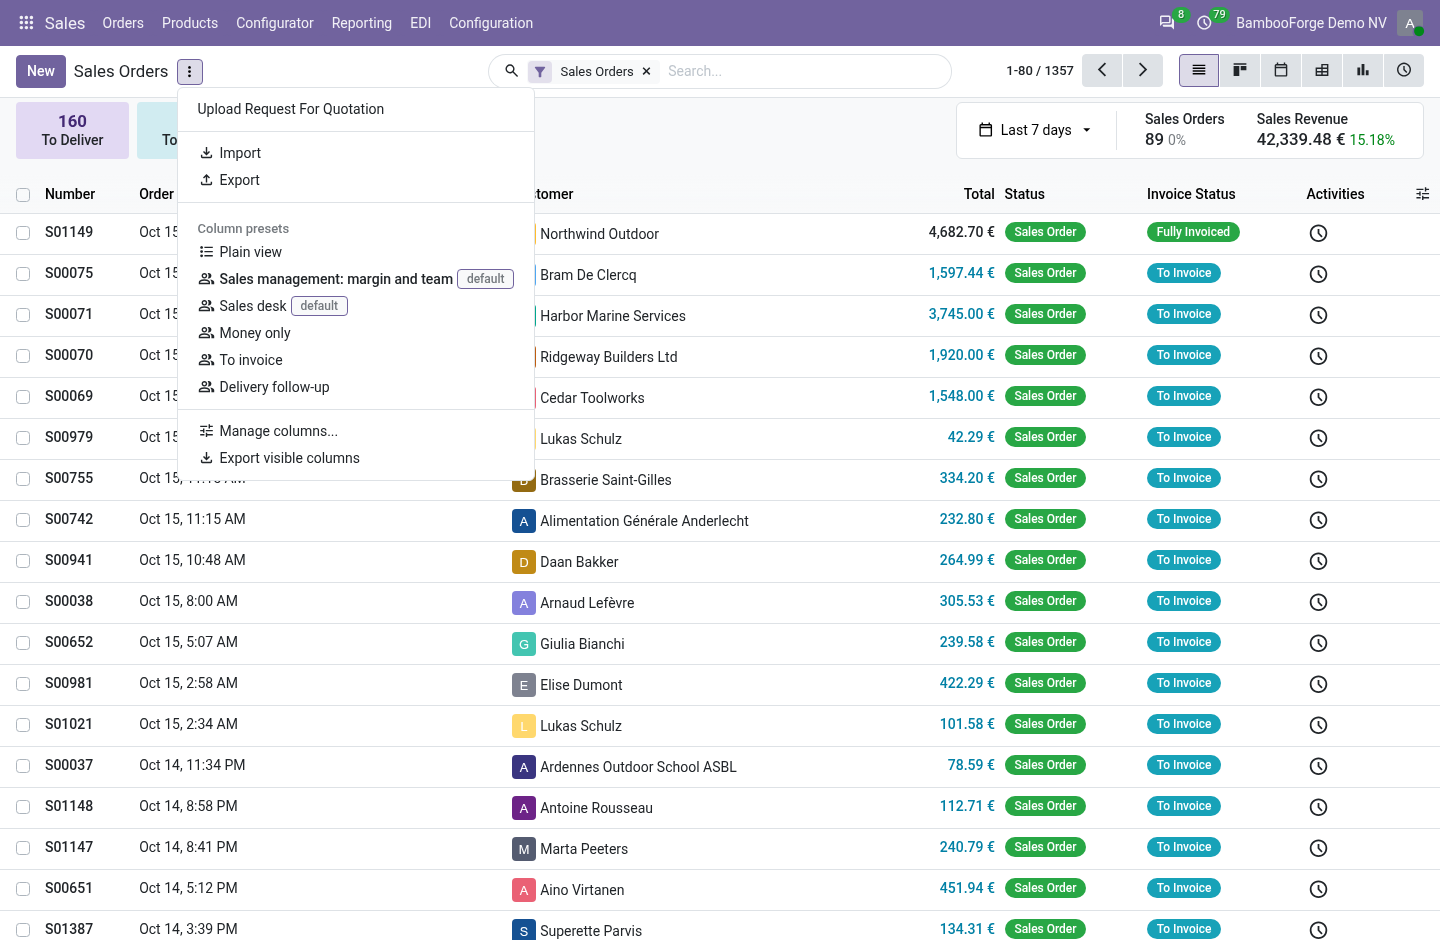Image resolution: width=1440 pixels, height=940 pixels.
Task: Go to previous page of records
Action: click(x=1102, y=70)
